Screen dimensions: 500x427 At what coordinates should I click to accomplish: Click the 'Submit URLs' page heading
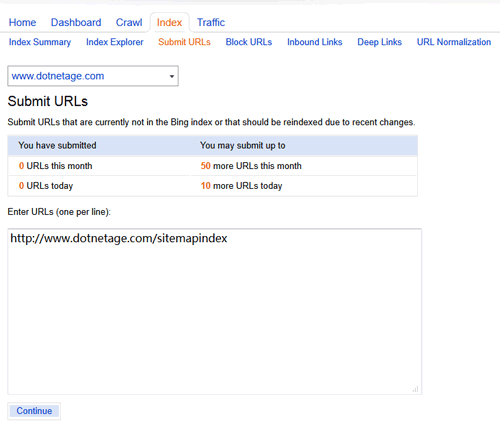point(48,101)
